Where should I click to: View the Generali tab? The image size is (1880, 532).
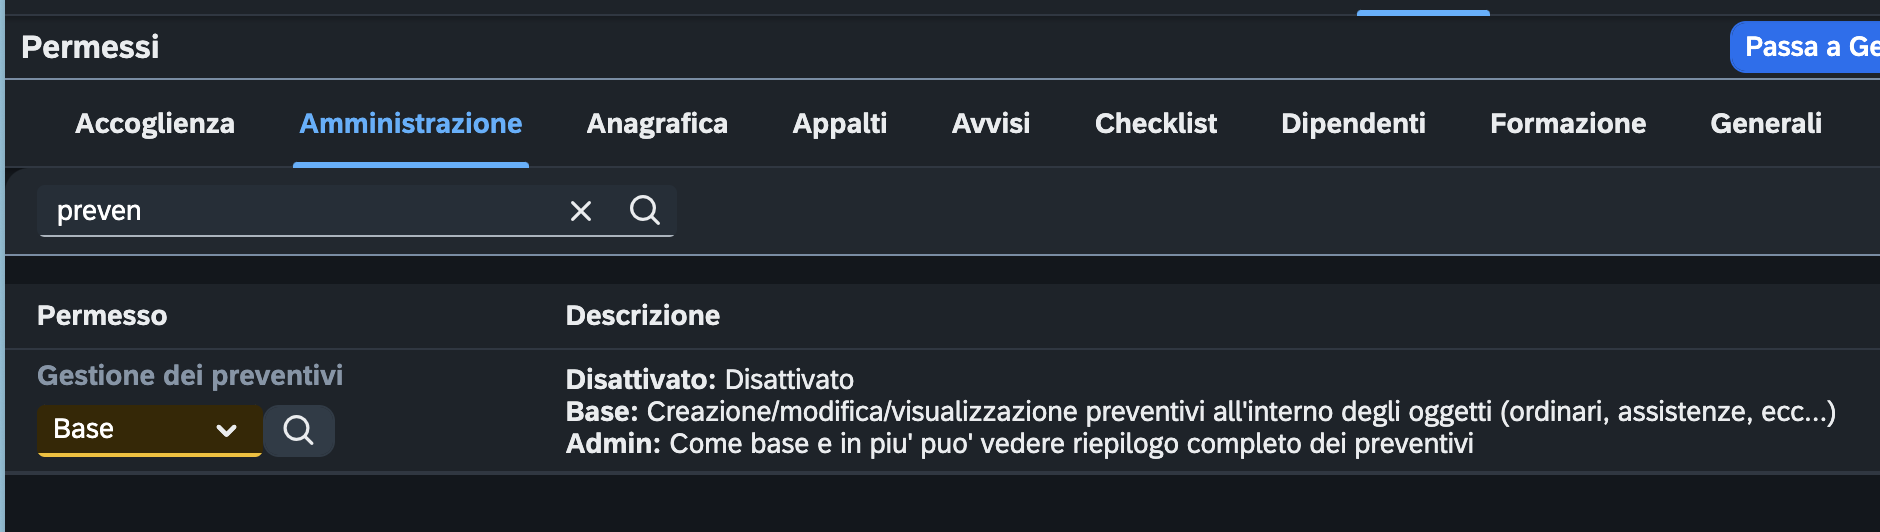1766,124
